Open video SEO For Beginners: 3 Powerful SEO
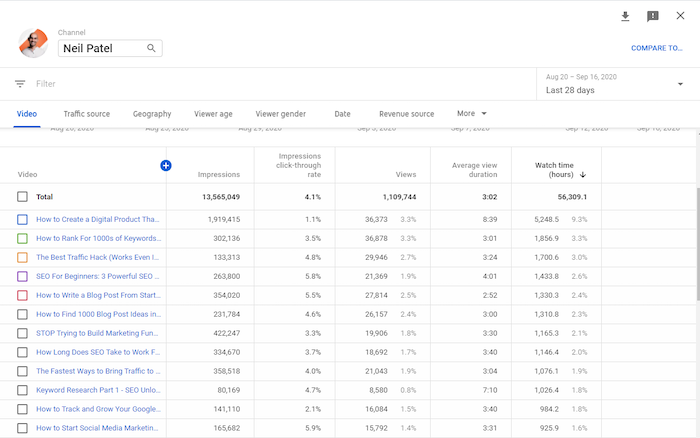Viewport: 700px width, 438px height. point(98,276)
